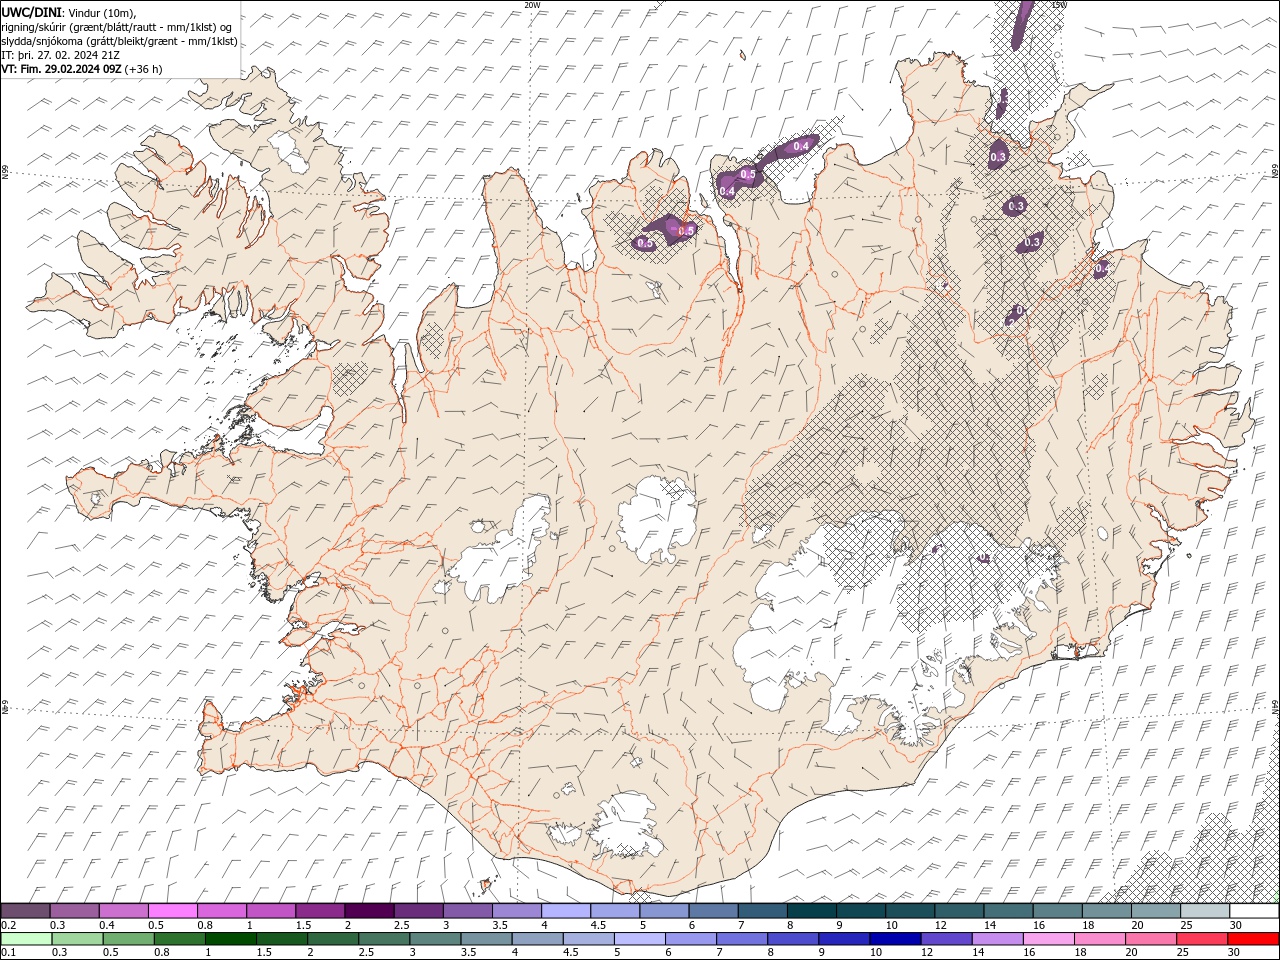Pick the 7 periwinkle swatch in the lower scale
Screen dimensions: 1280x960
pos(742,939)
